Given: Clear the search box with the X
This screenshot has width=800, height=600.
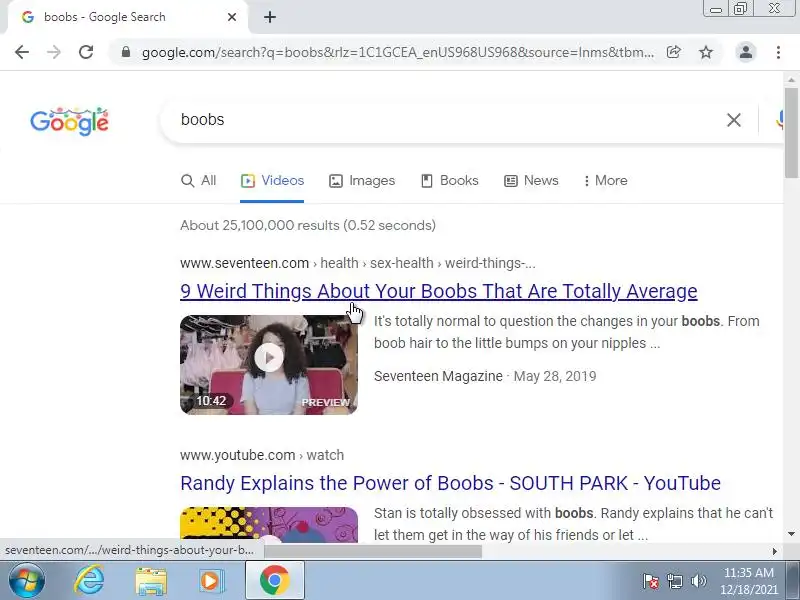Looking at the screenshot, I should 734,120.
